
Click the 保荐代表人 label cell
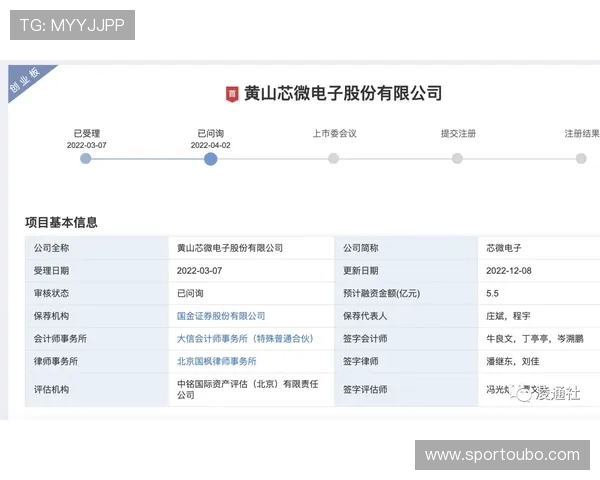point(406,316)
